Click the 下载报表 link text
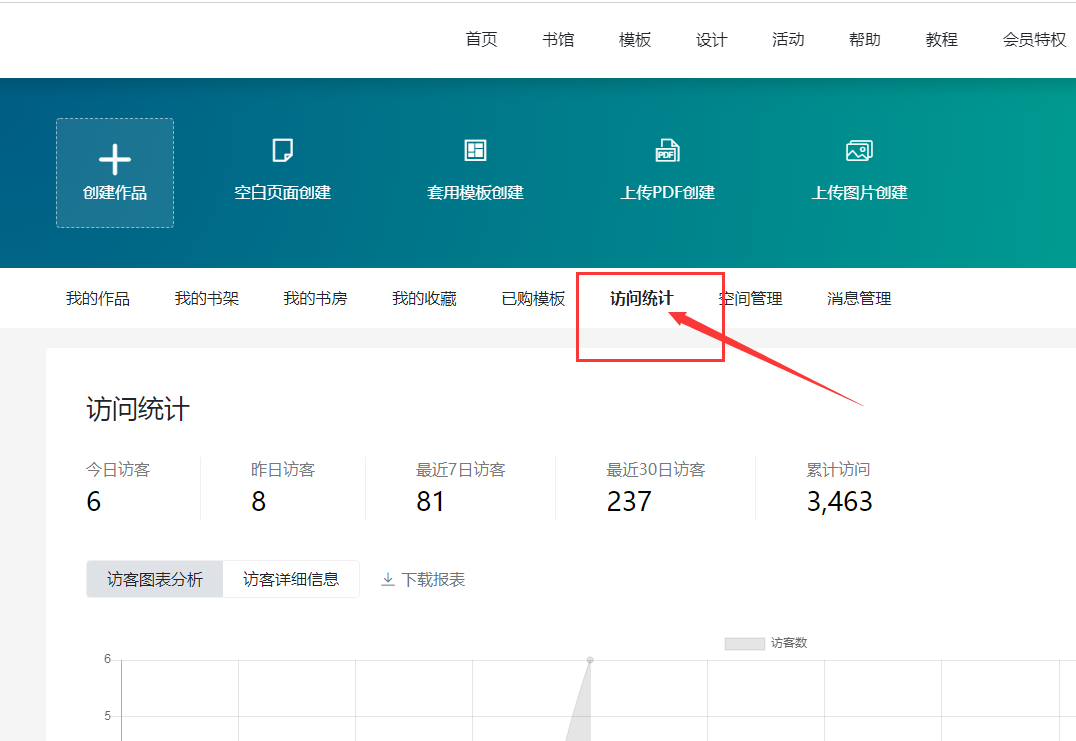 (433, 580)
